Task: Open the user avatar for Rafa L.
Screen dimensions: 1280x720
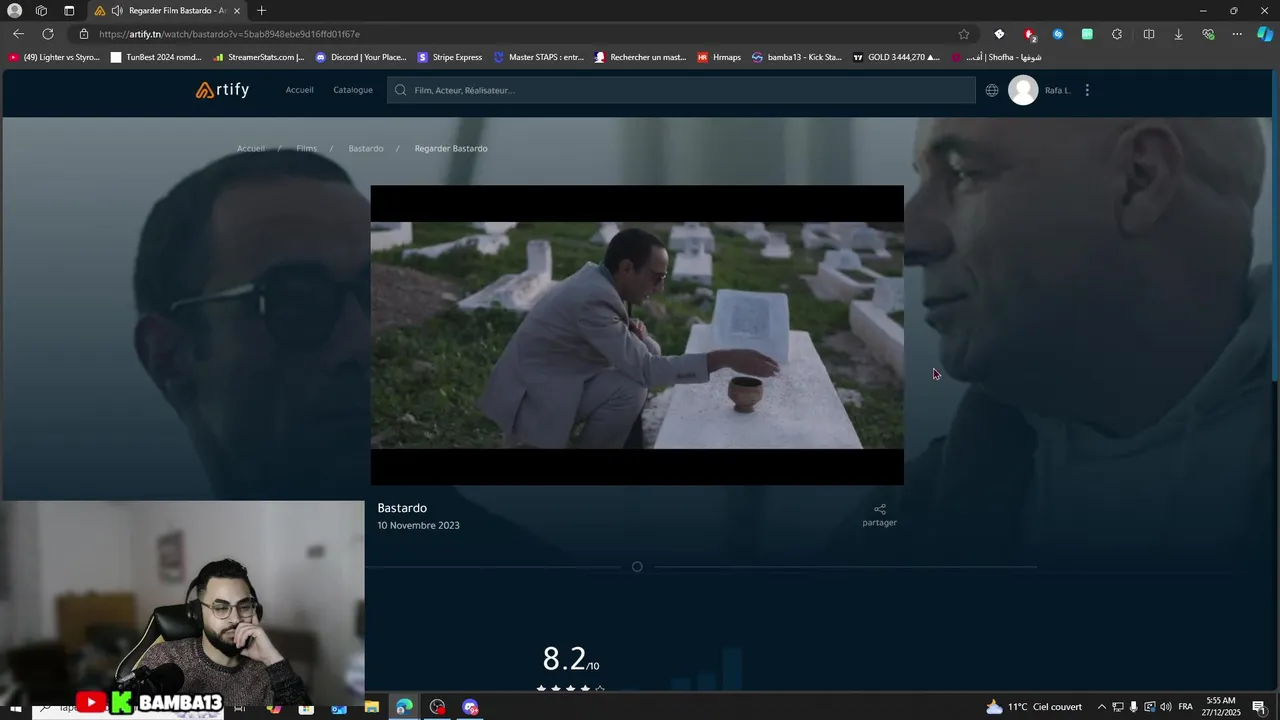Action: tap(1023, 90)
